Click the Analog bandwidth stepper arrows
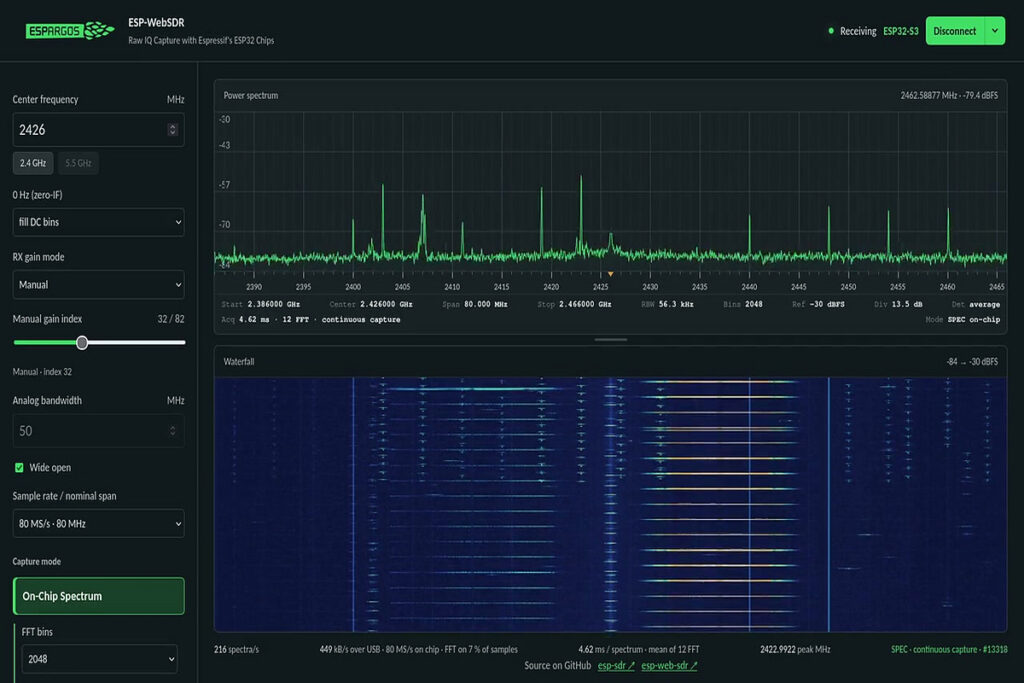Image resolution: width=1024 pixels, height=683 pixels. (172, 430)
